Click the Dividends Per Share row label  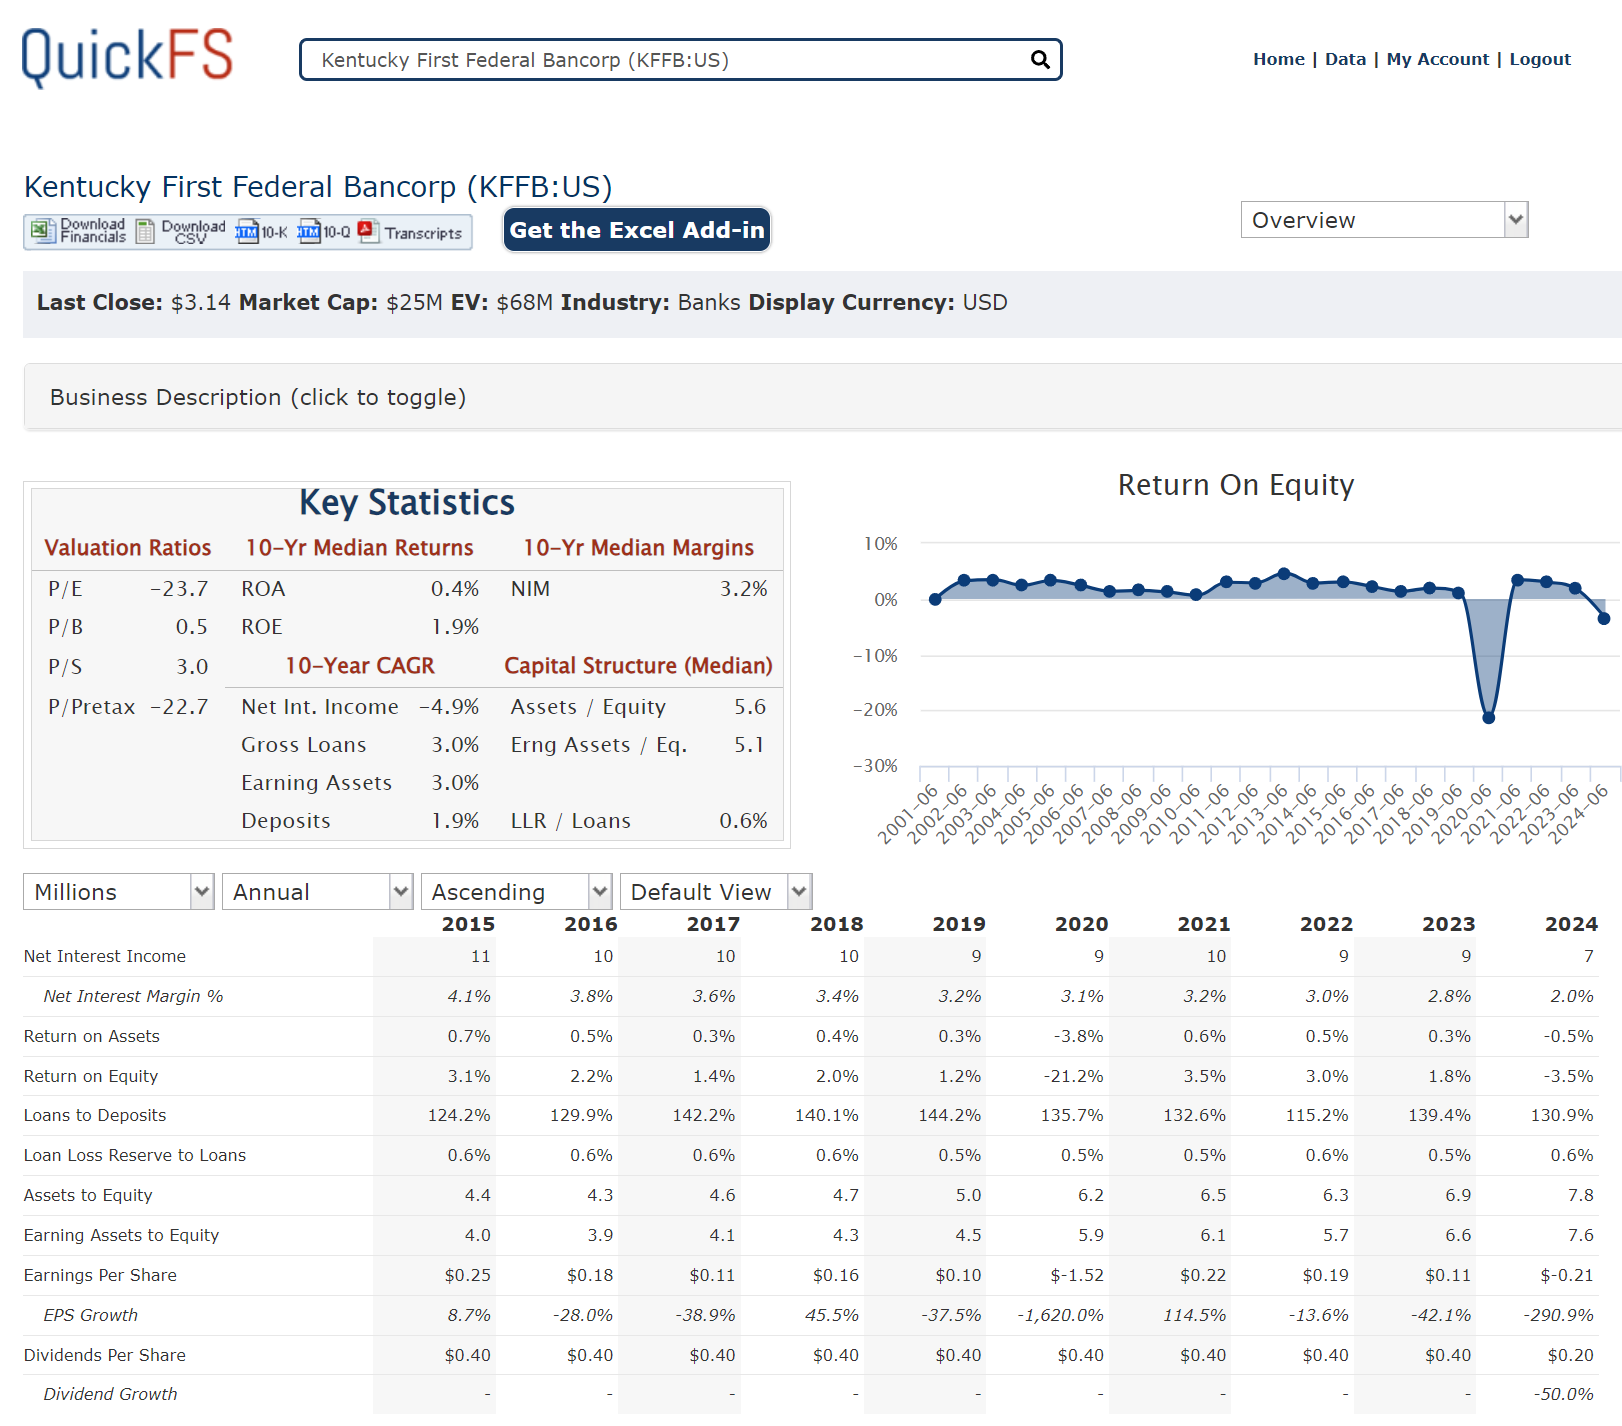click(x=105, y=1355)
